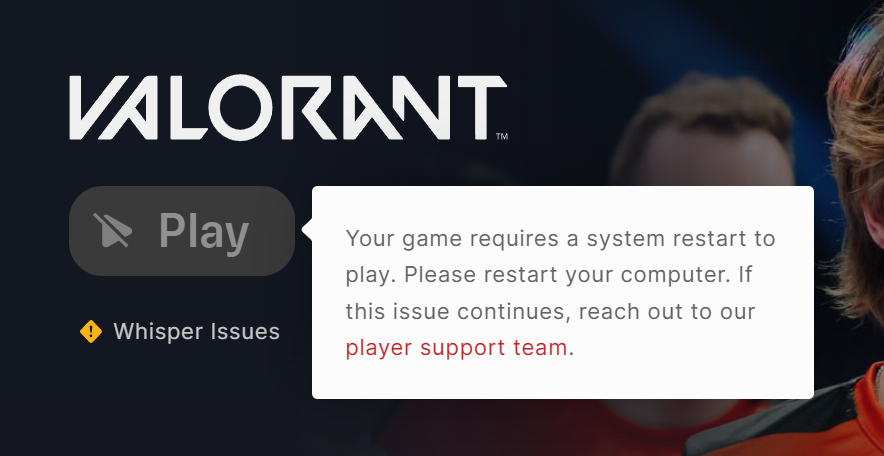The height and width of the screenshot is (456, 884).
Task: Click the yellow warning diamond icon
Action: tap(91, 331)
